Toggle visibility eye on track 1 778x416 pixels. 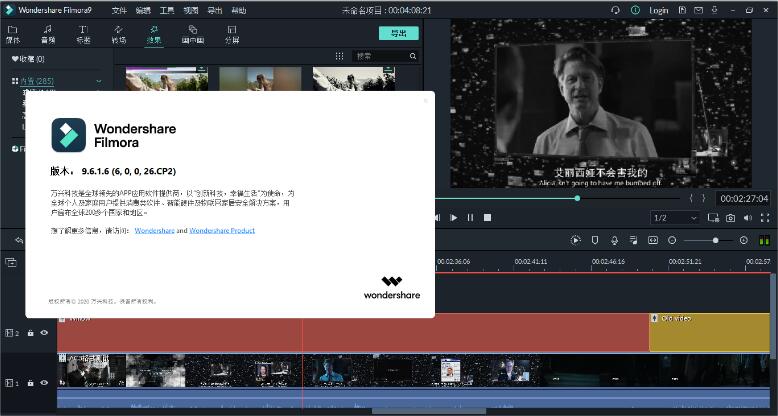point(44,383)
